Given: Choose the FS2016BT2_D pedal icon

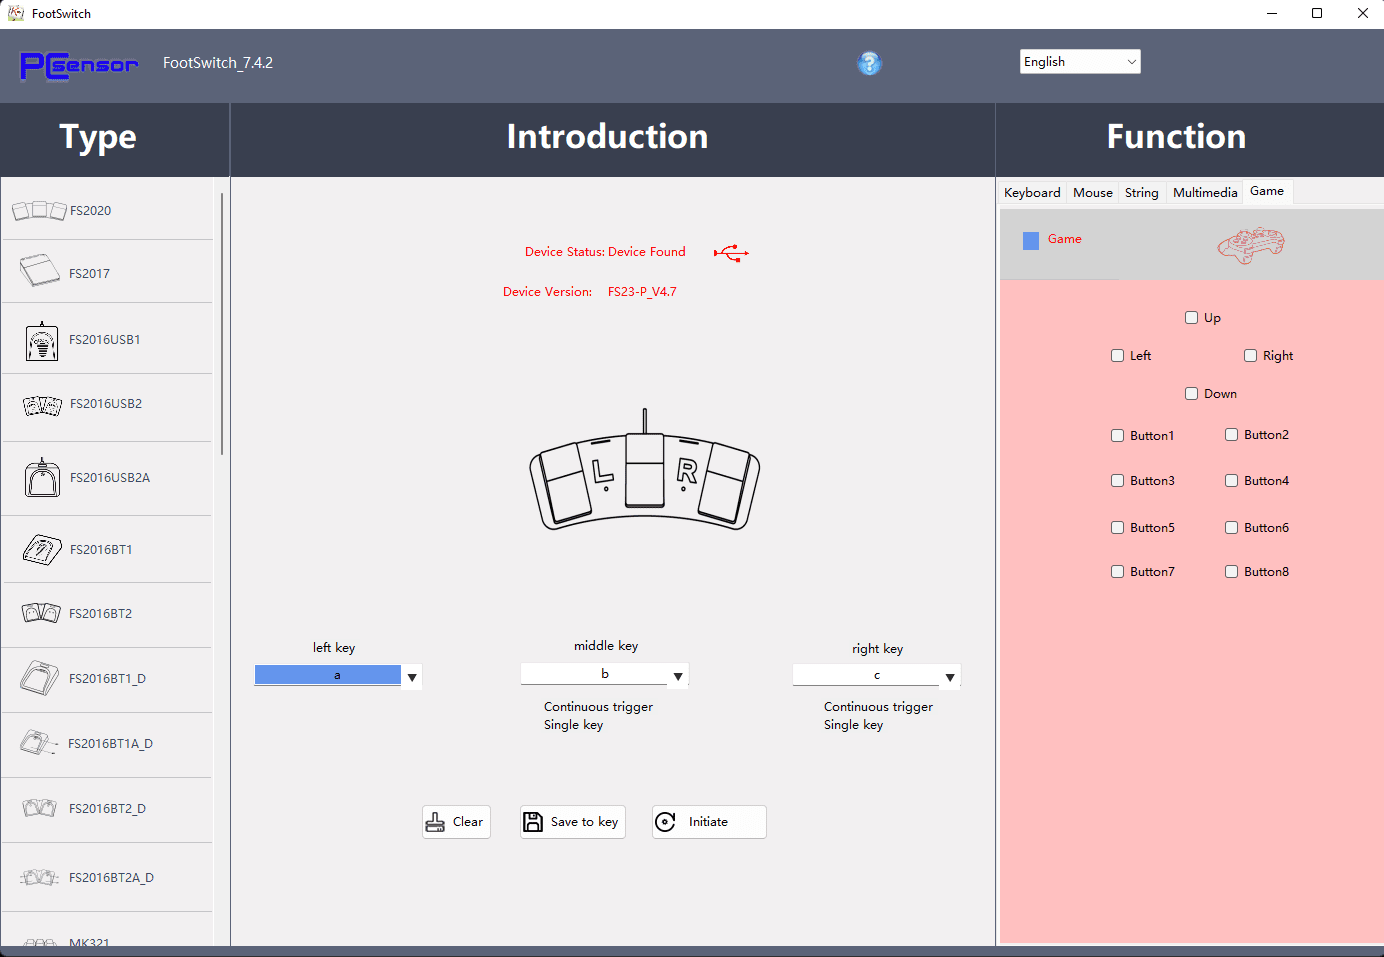Looking at the screenshot, I should 40,808.
